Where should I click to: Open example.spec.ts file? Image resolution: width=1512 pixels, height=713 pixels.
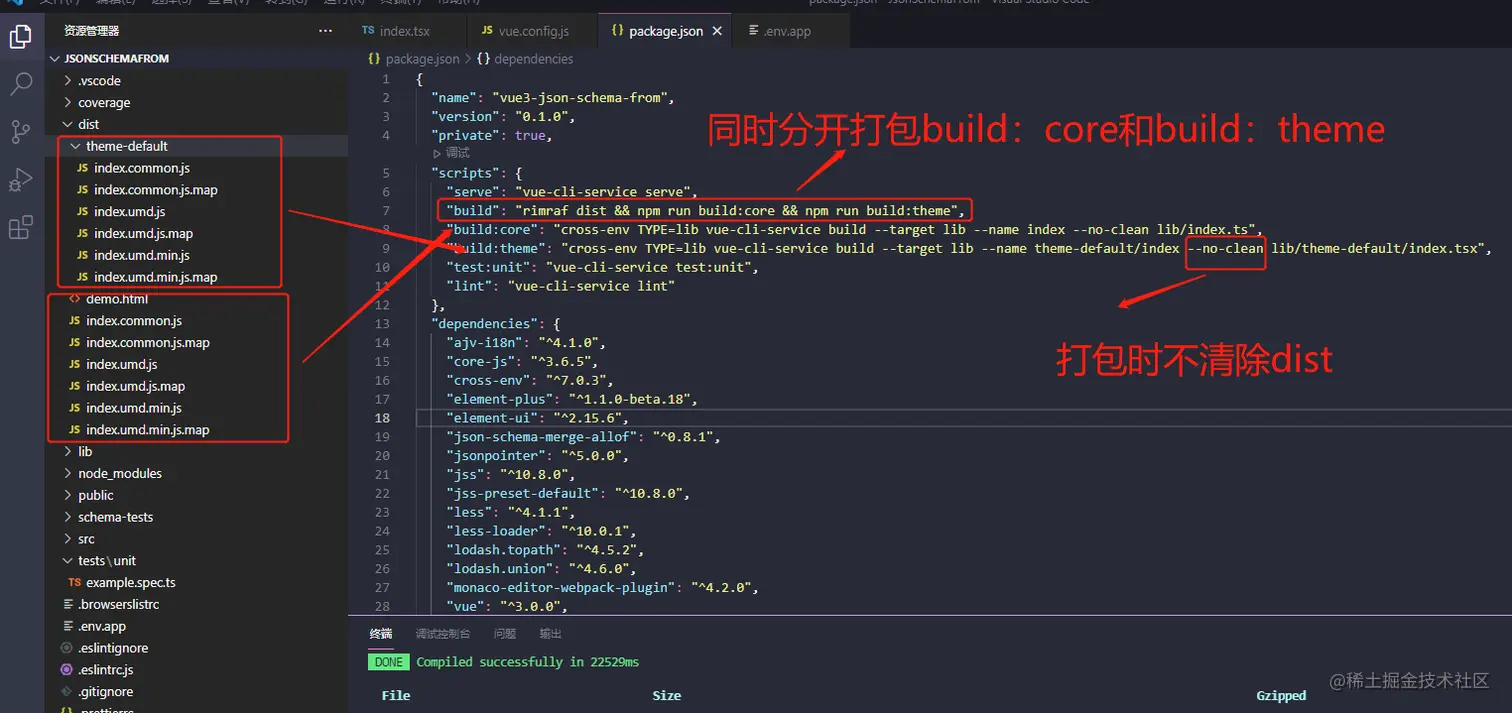tap(130, 583)
